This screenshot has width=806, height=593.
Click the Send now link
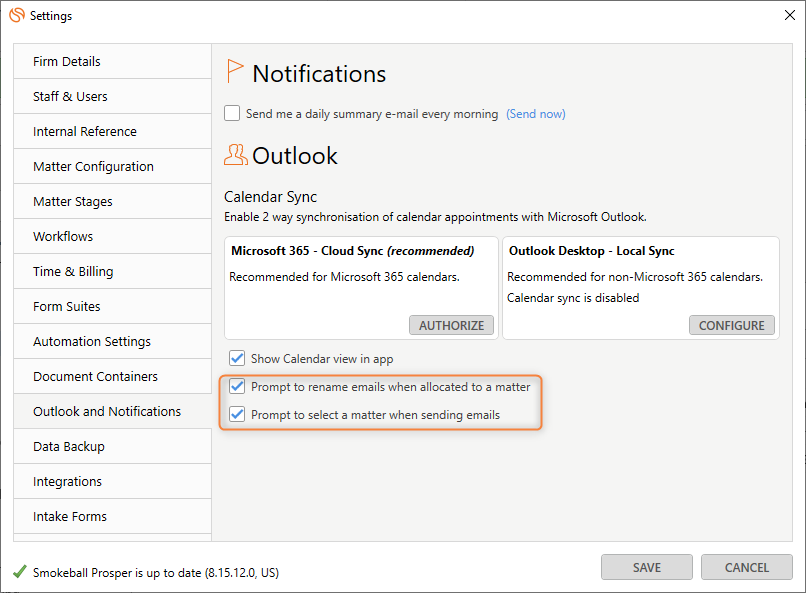pos(536,114)
